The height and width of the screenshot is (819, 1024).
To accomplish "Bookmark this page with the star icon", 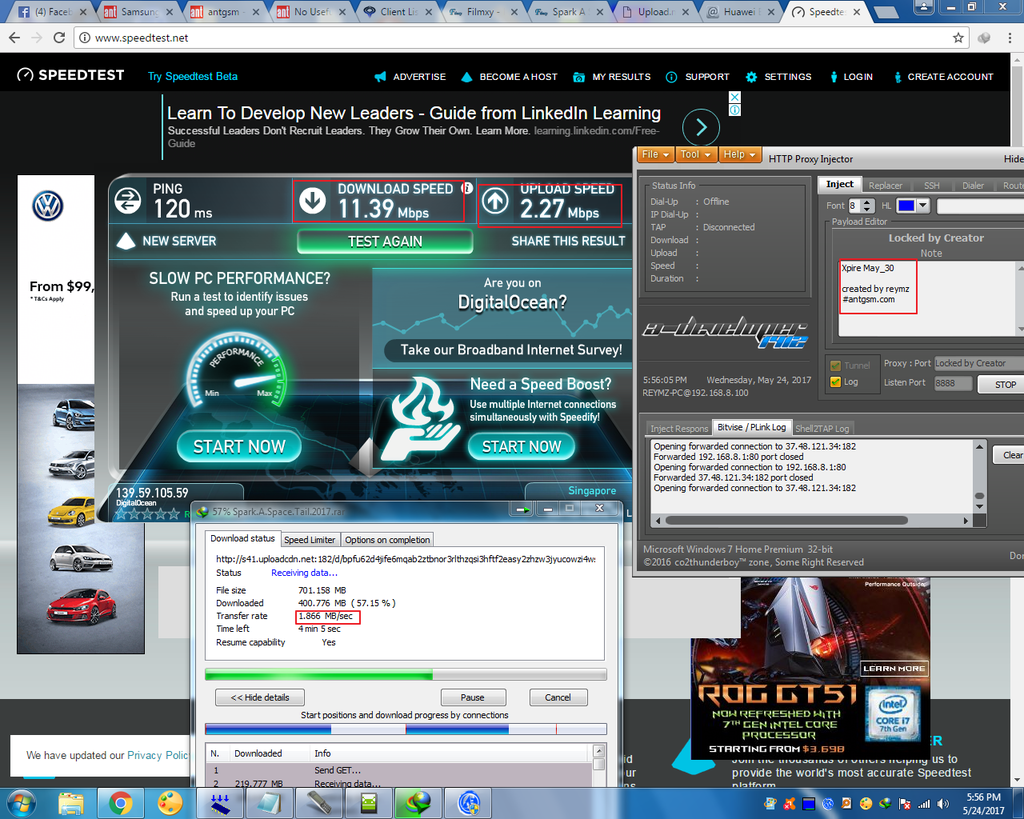I will pyautogui.click(x=958, y=38).
